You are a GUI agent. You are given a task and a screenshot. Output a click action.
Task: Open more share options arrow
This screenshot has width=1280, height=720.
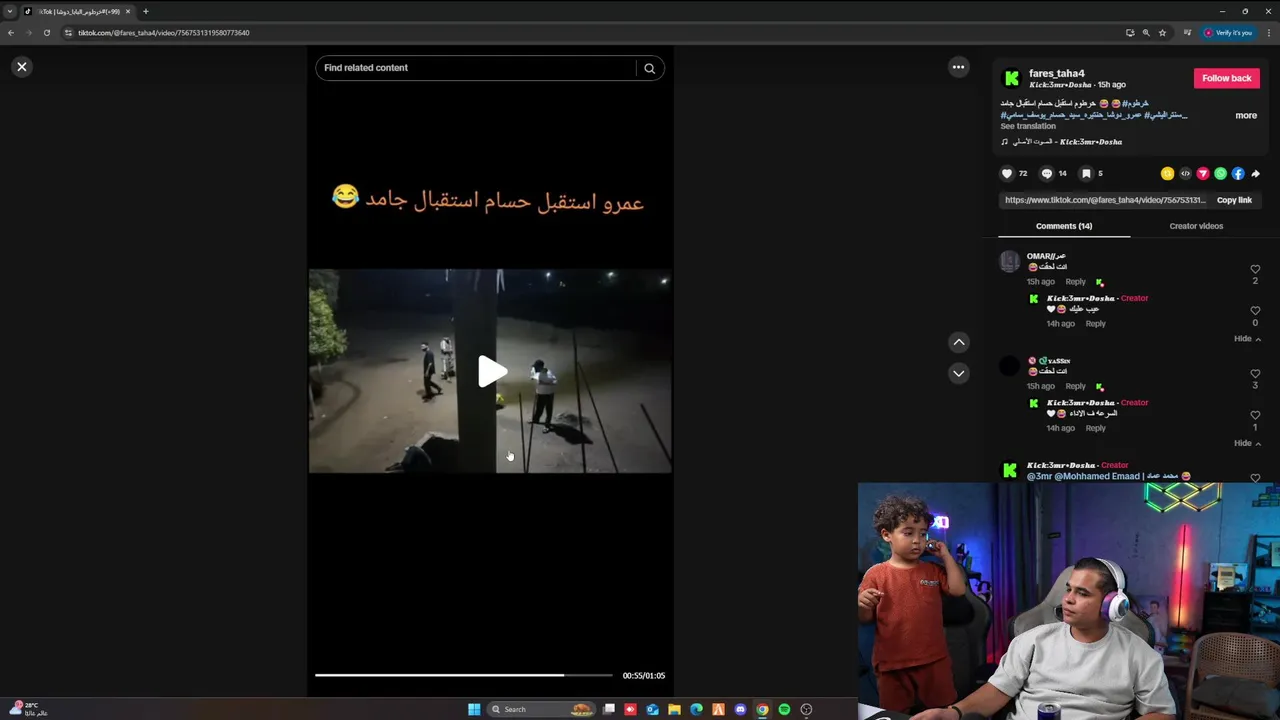[1255, 173]
